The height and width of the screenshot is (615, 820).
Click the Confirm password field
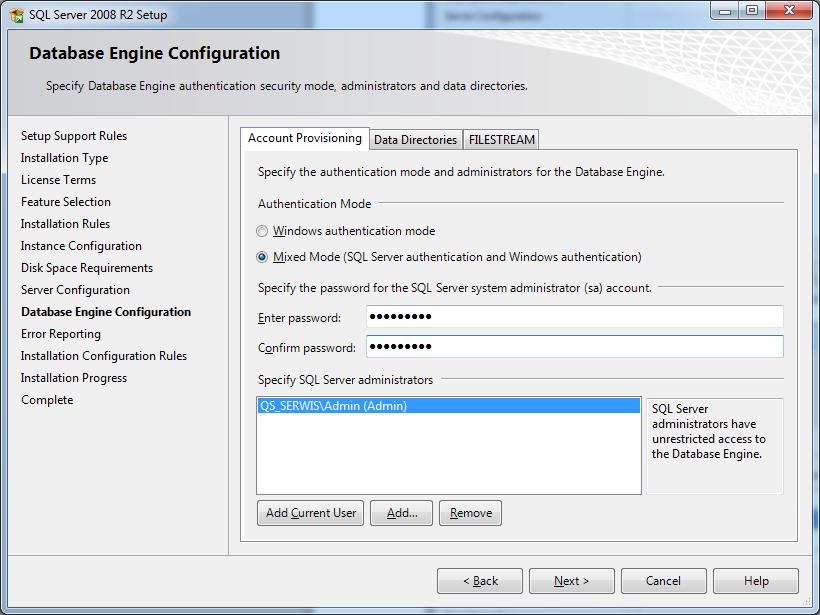pos(575,346)
